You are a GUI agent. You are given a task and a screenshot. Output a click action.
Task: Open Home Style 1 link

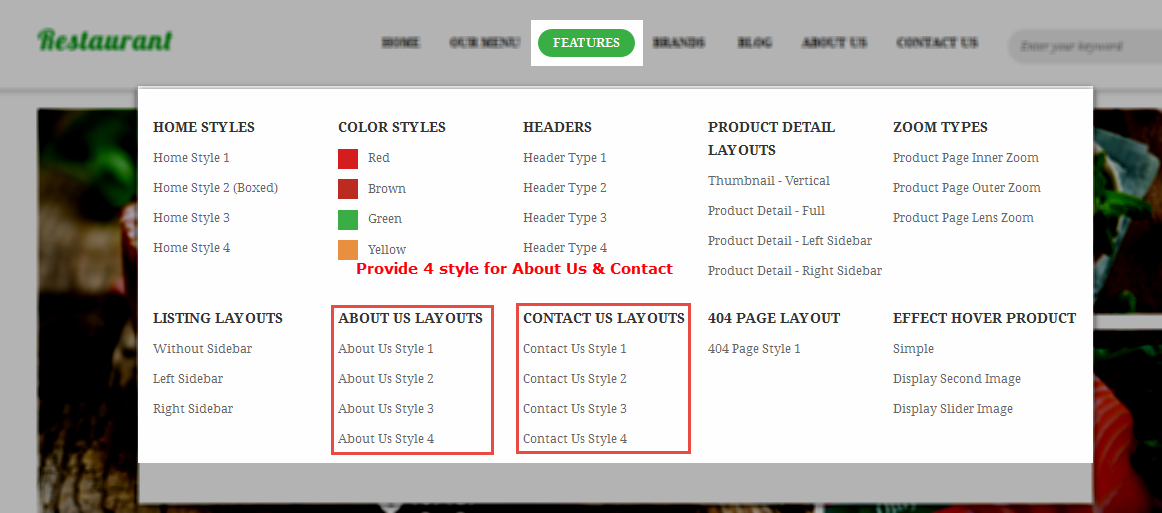[x=191, y=158]
